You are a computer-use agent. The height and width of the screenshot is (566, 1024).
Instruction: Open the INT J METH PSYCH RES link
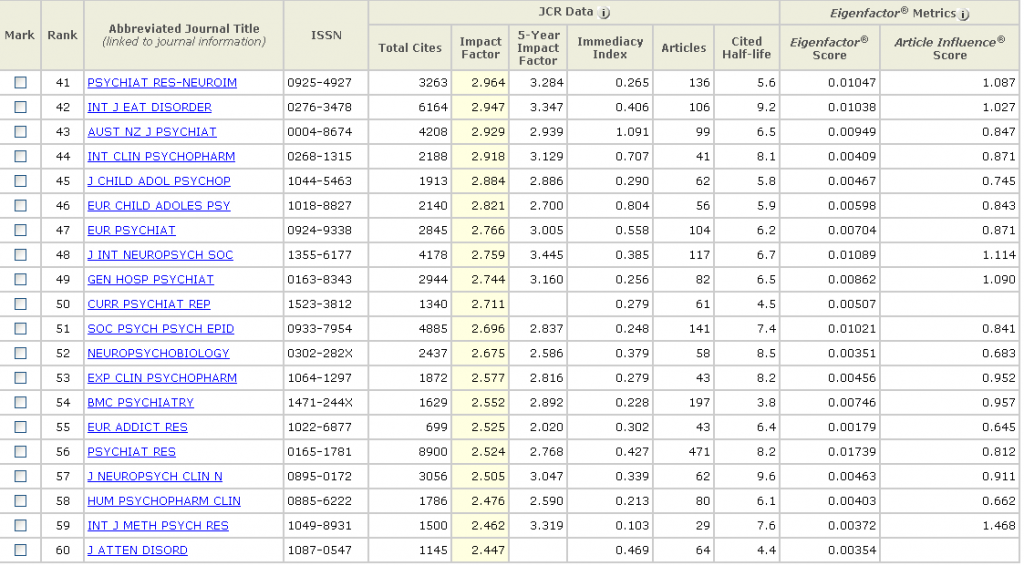(x=158, y=526)
